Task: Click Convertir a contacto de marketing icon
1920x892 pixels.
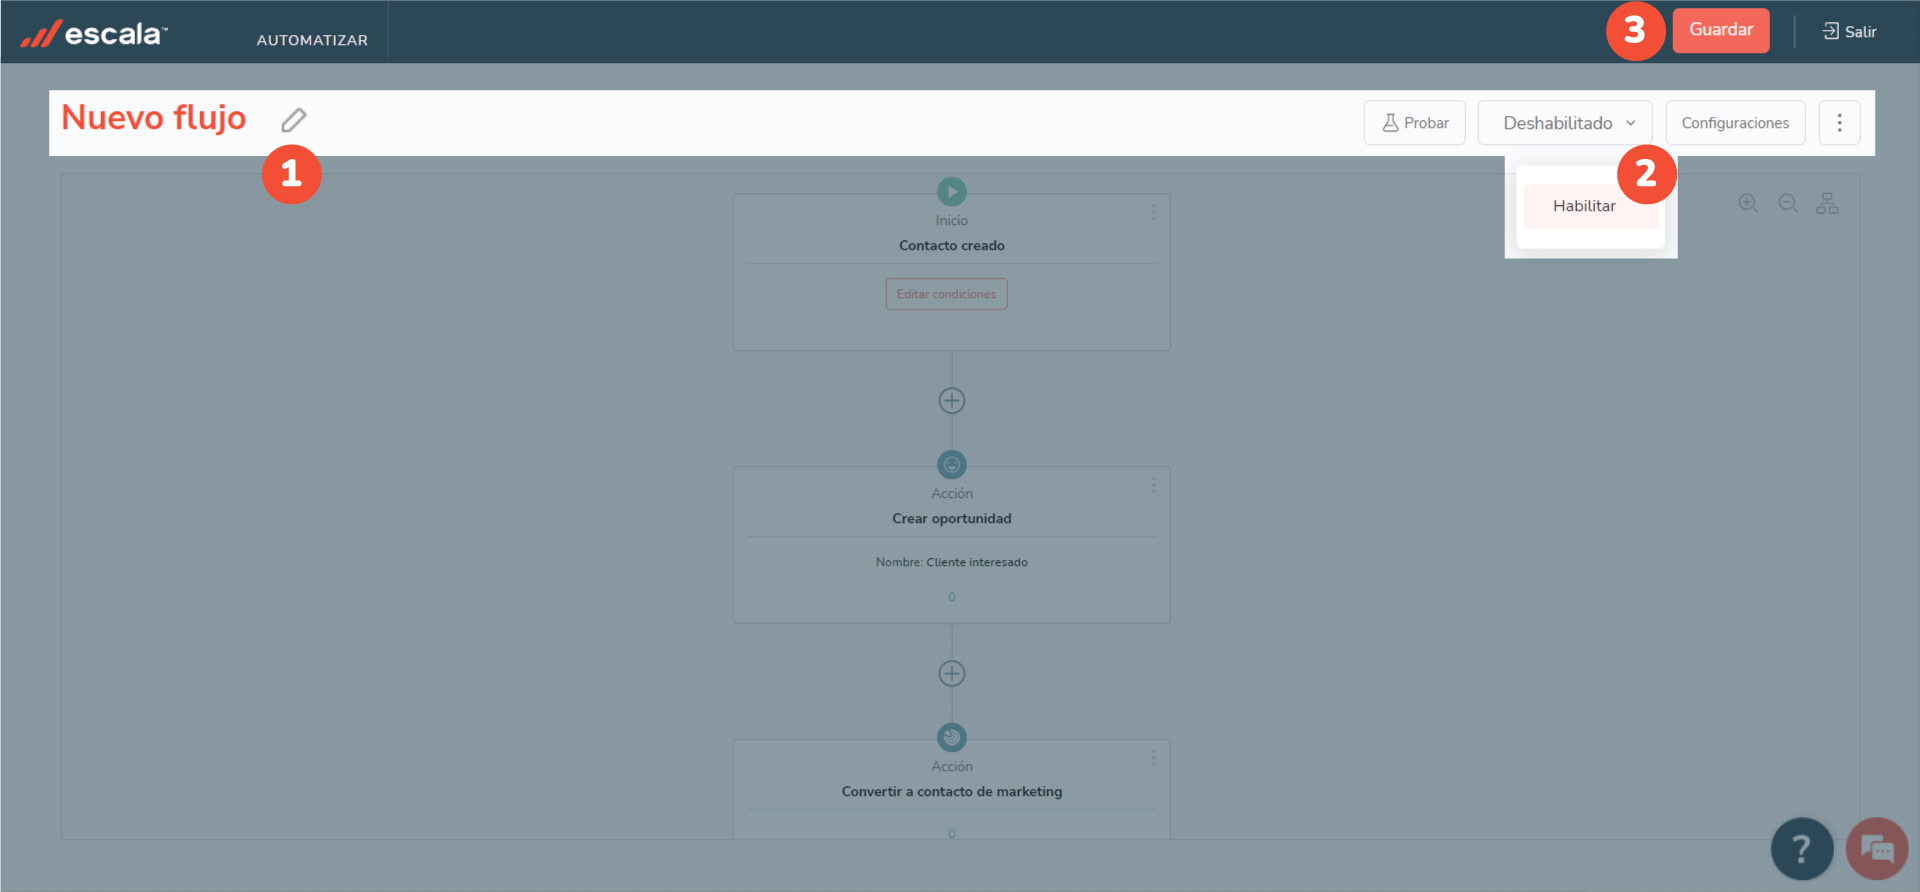Action: tap(952, 737)
